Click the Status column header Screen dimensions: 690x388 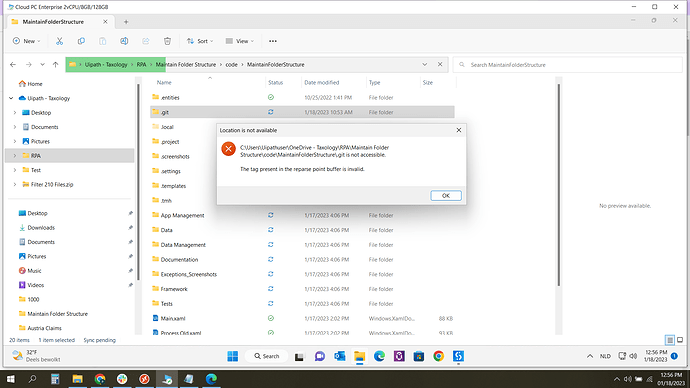275,83
